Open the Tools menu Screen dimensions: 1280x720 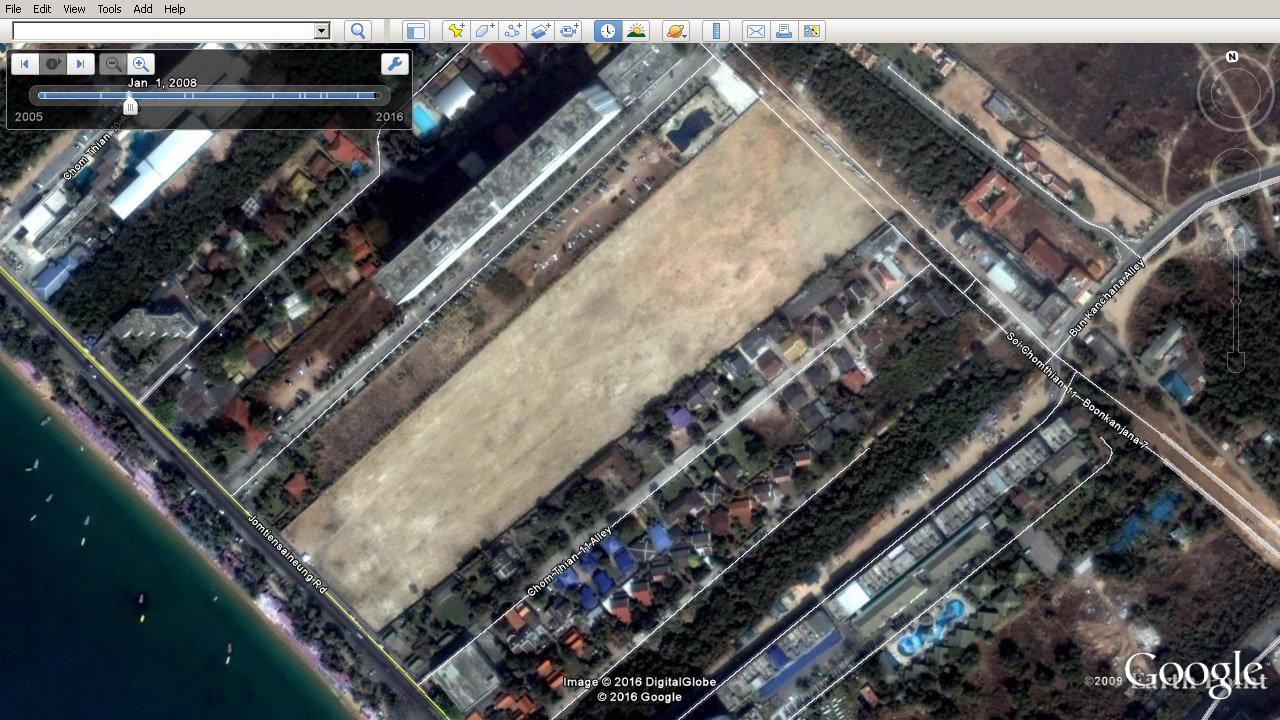click(x=109, y=9)
